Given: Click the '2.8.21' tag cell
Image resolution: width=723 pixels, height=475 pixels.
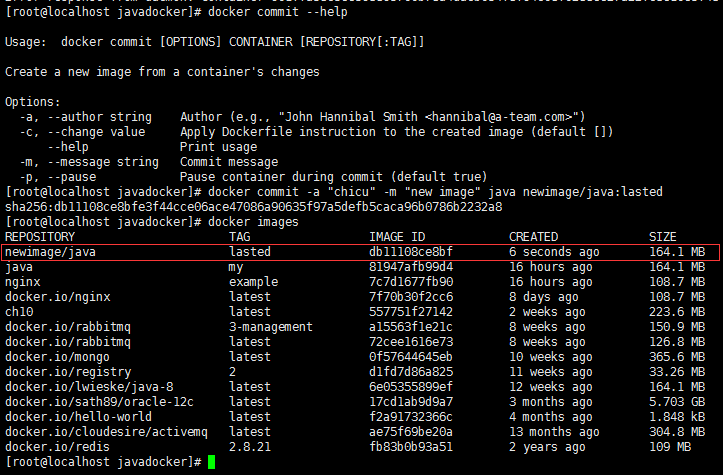Looking at the screenshot, I should (250, 446).
